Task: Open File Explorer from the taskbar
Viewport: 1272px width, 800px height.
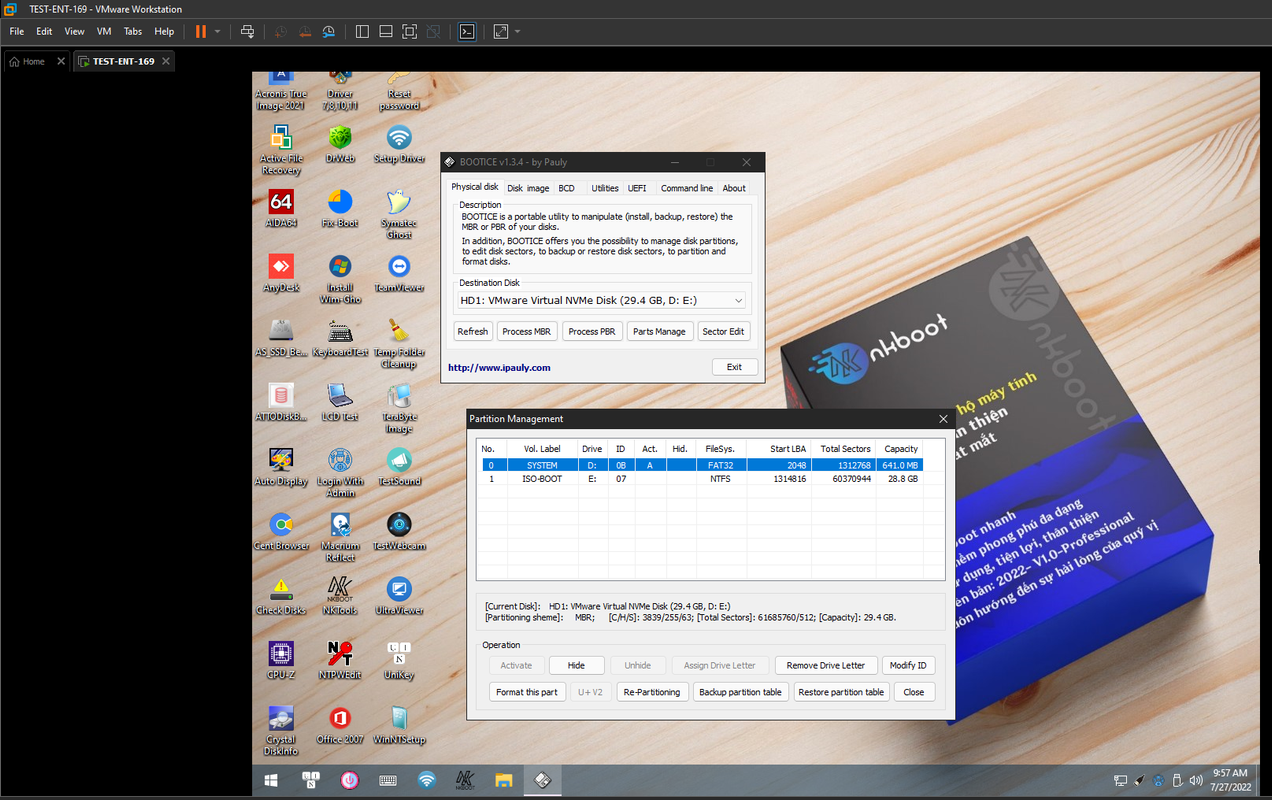Action: coord(503,780)
